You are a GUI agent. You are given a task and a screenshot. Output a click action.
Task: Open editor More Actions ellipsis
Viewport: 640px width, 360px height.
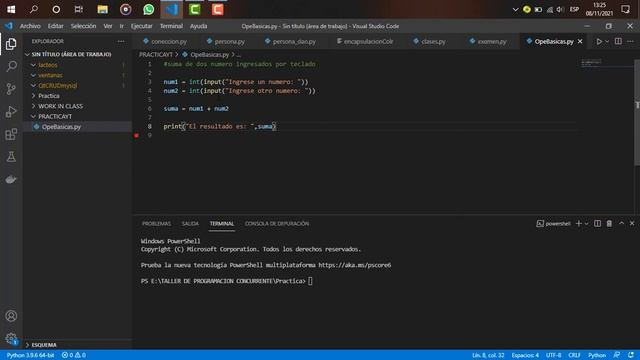tap(630, 41)
